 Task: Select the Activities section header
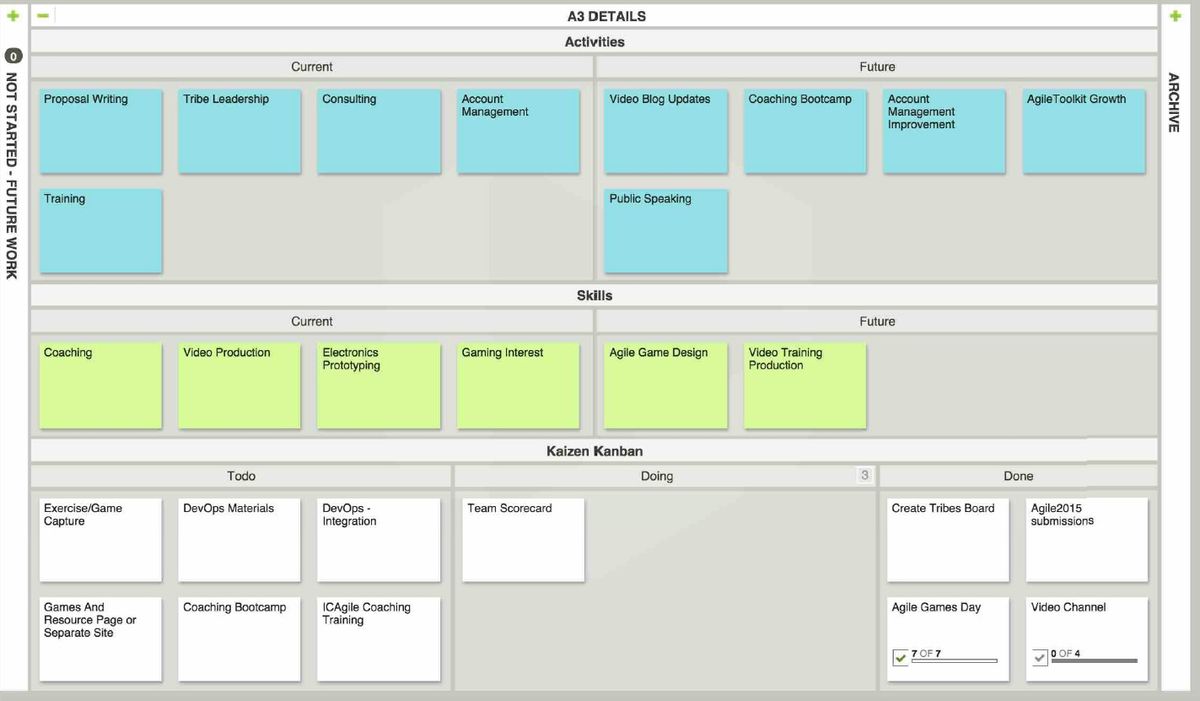[x=594, y=42]
